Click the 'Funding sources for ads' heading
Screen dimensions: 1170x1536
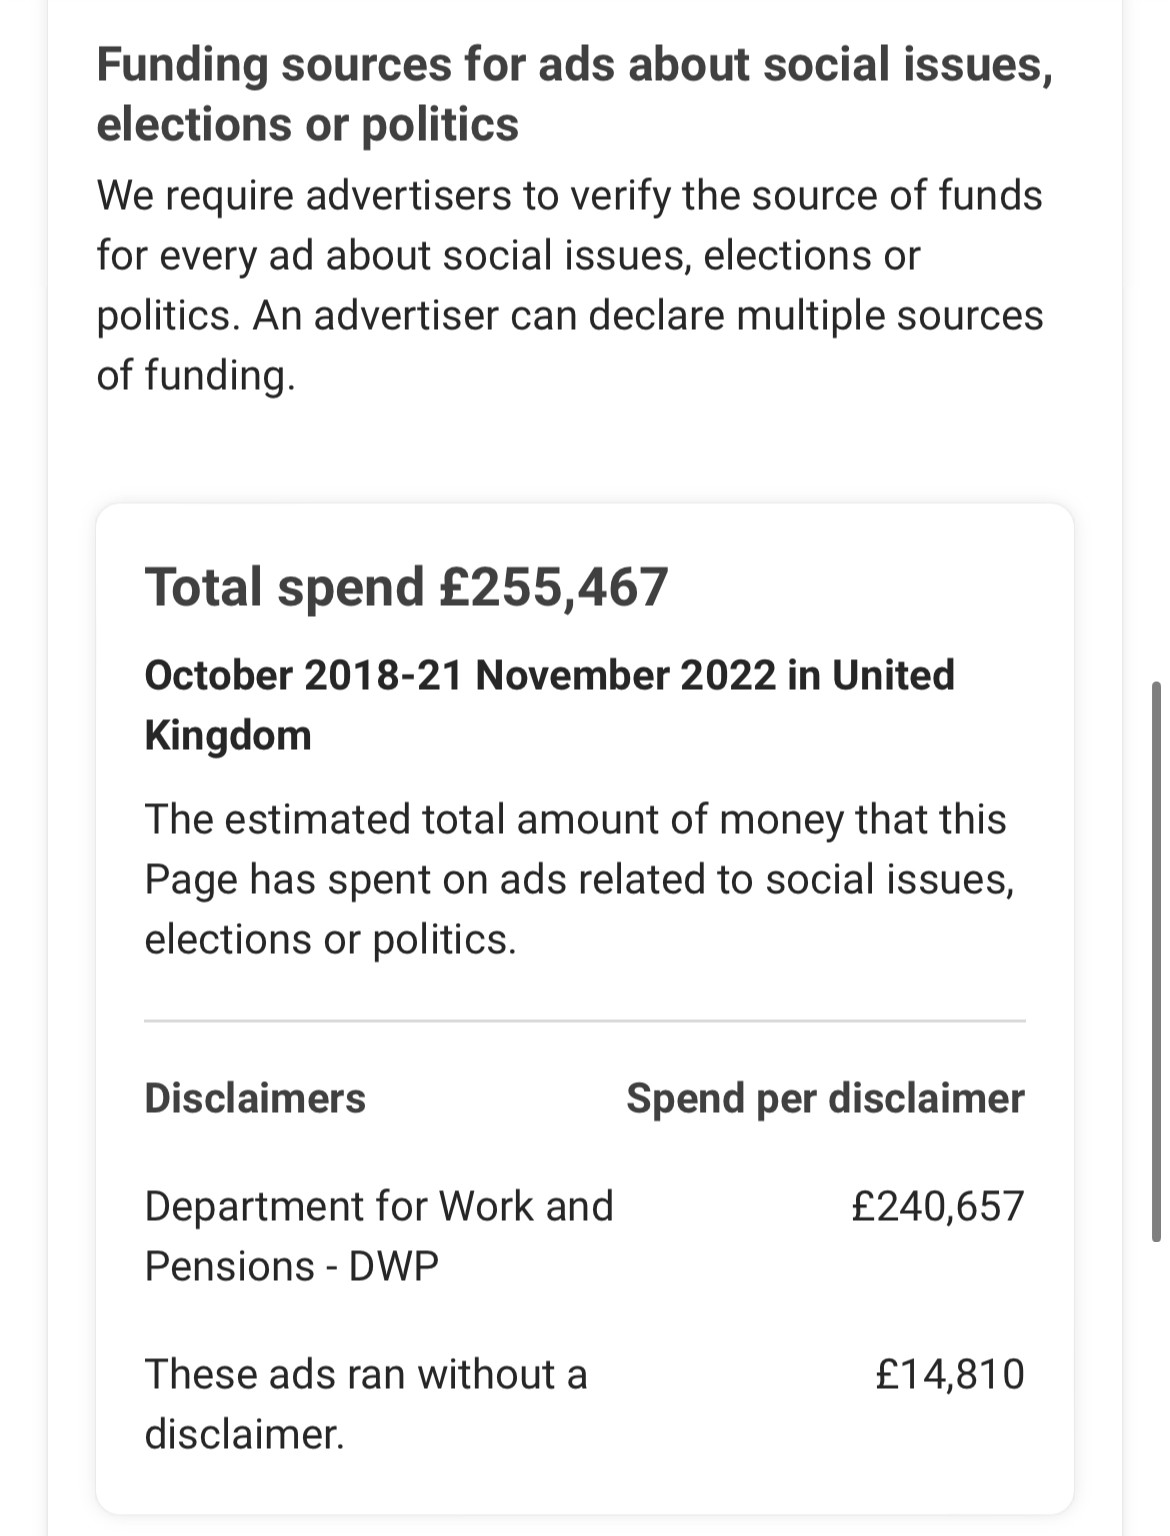click(x=574, y=95)
